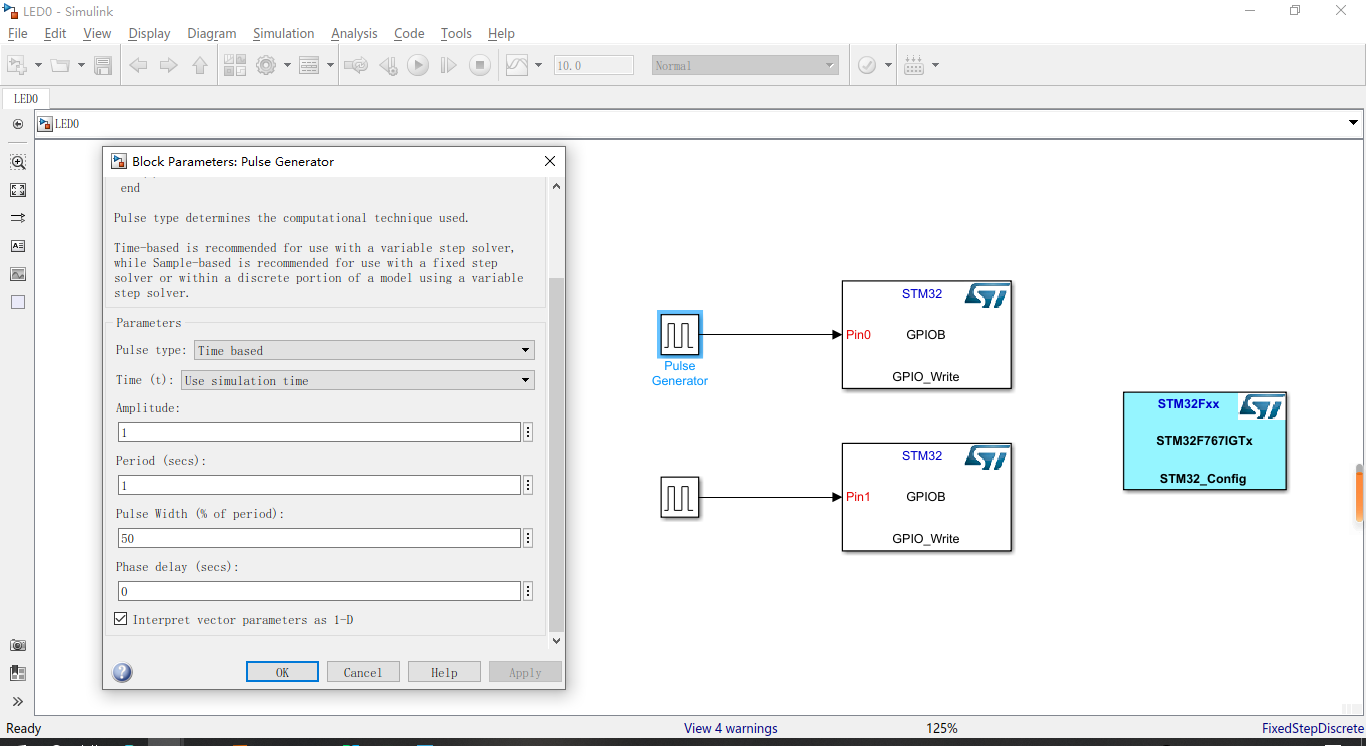Open the Pulse type dropdown

tap(364, 350)
